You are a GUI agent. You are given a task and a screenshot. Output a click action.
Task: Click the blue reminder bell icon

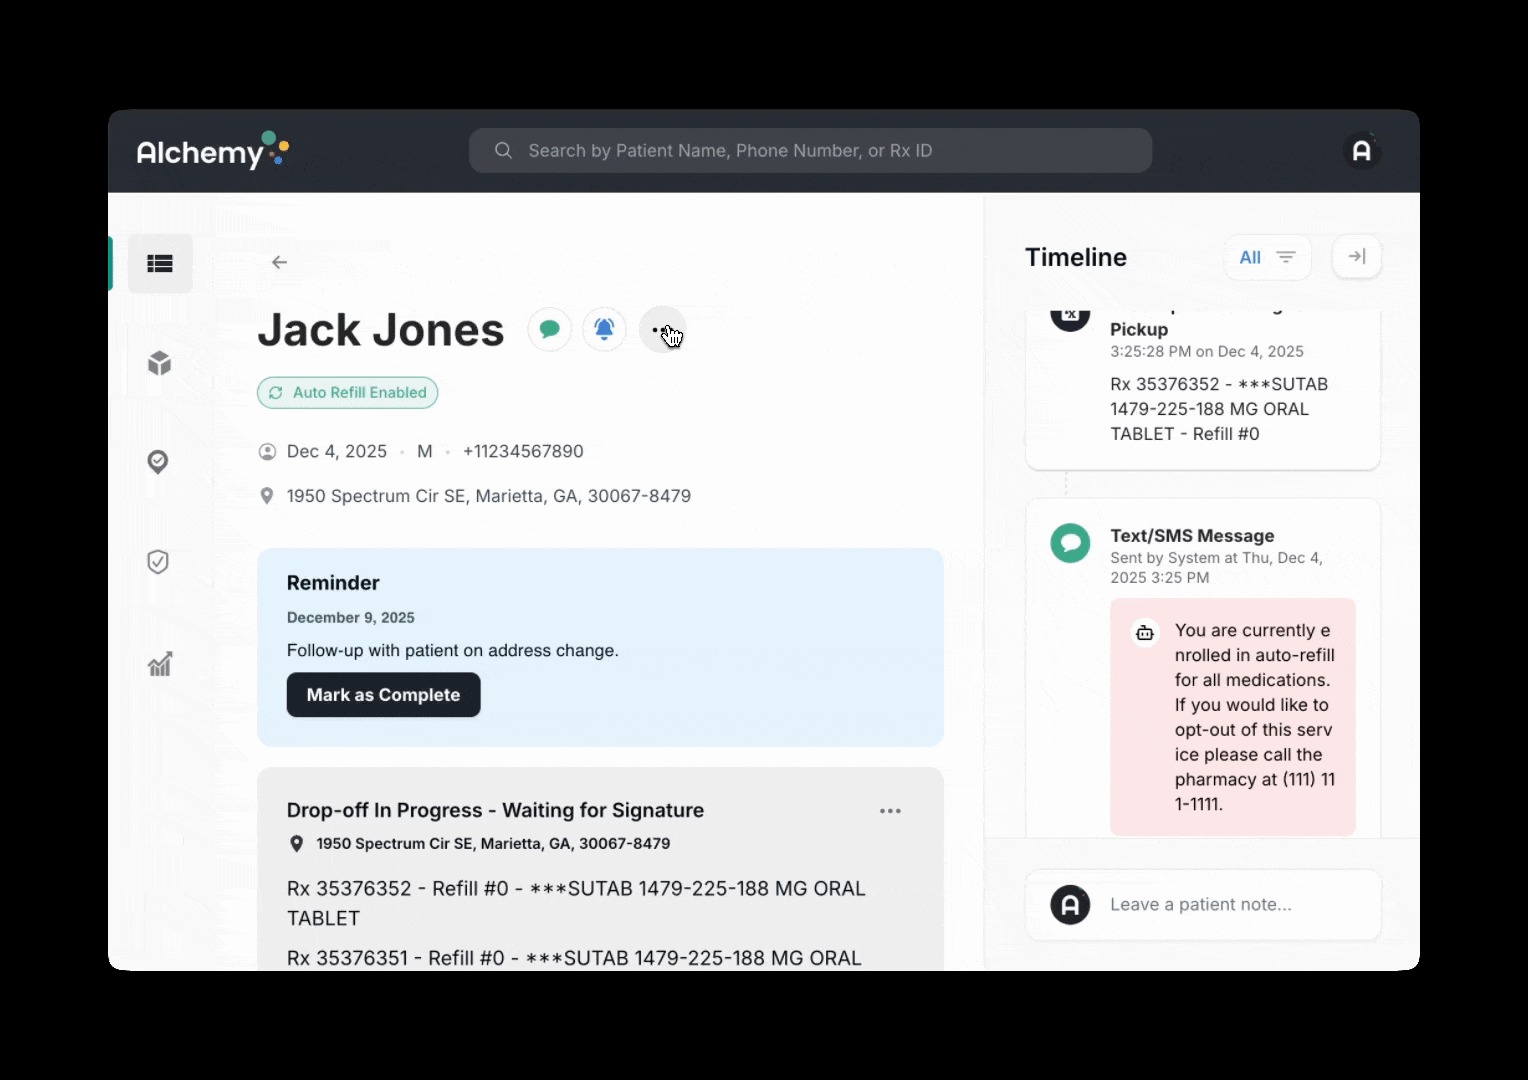pos(604,329)
